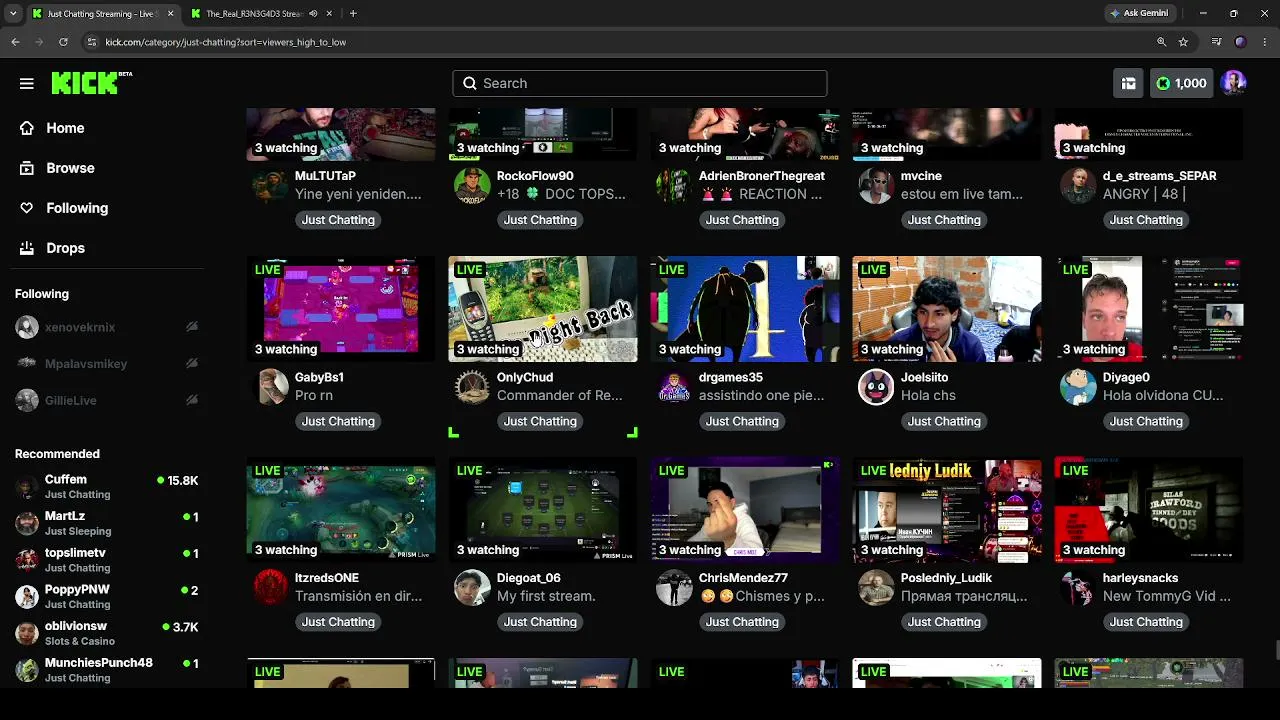Image resolution: width=1280 pixels, height=720 pixels.
Task: Open recommended channel Cuffem
Action: (x=107, y=487)
